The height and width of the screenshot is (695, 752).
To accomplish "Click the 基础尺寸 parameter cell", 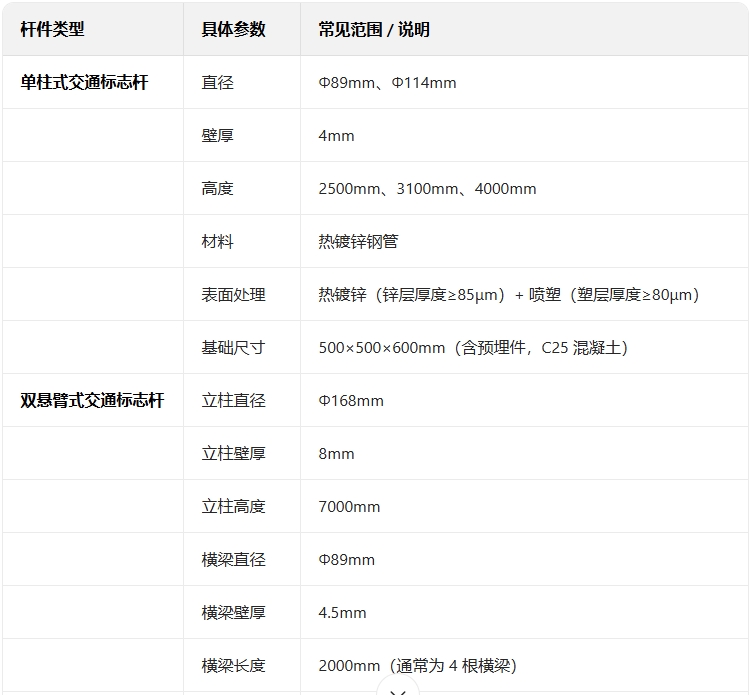I will tap(233, 348).
